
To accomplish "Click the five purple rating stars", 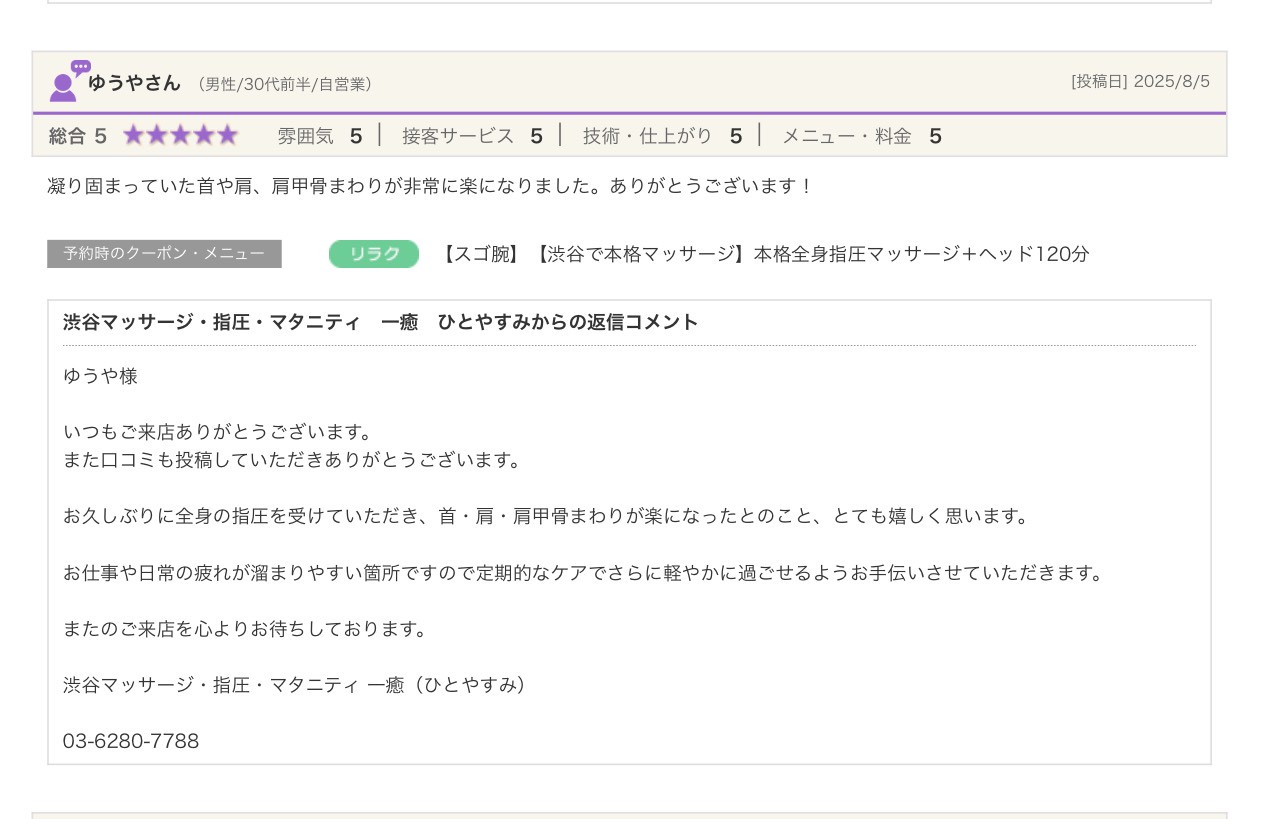I will 180,136.
